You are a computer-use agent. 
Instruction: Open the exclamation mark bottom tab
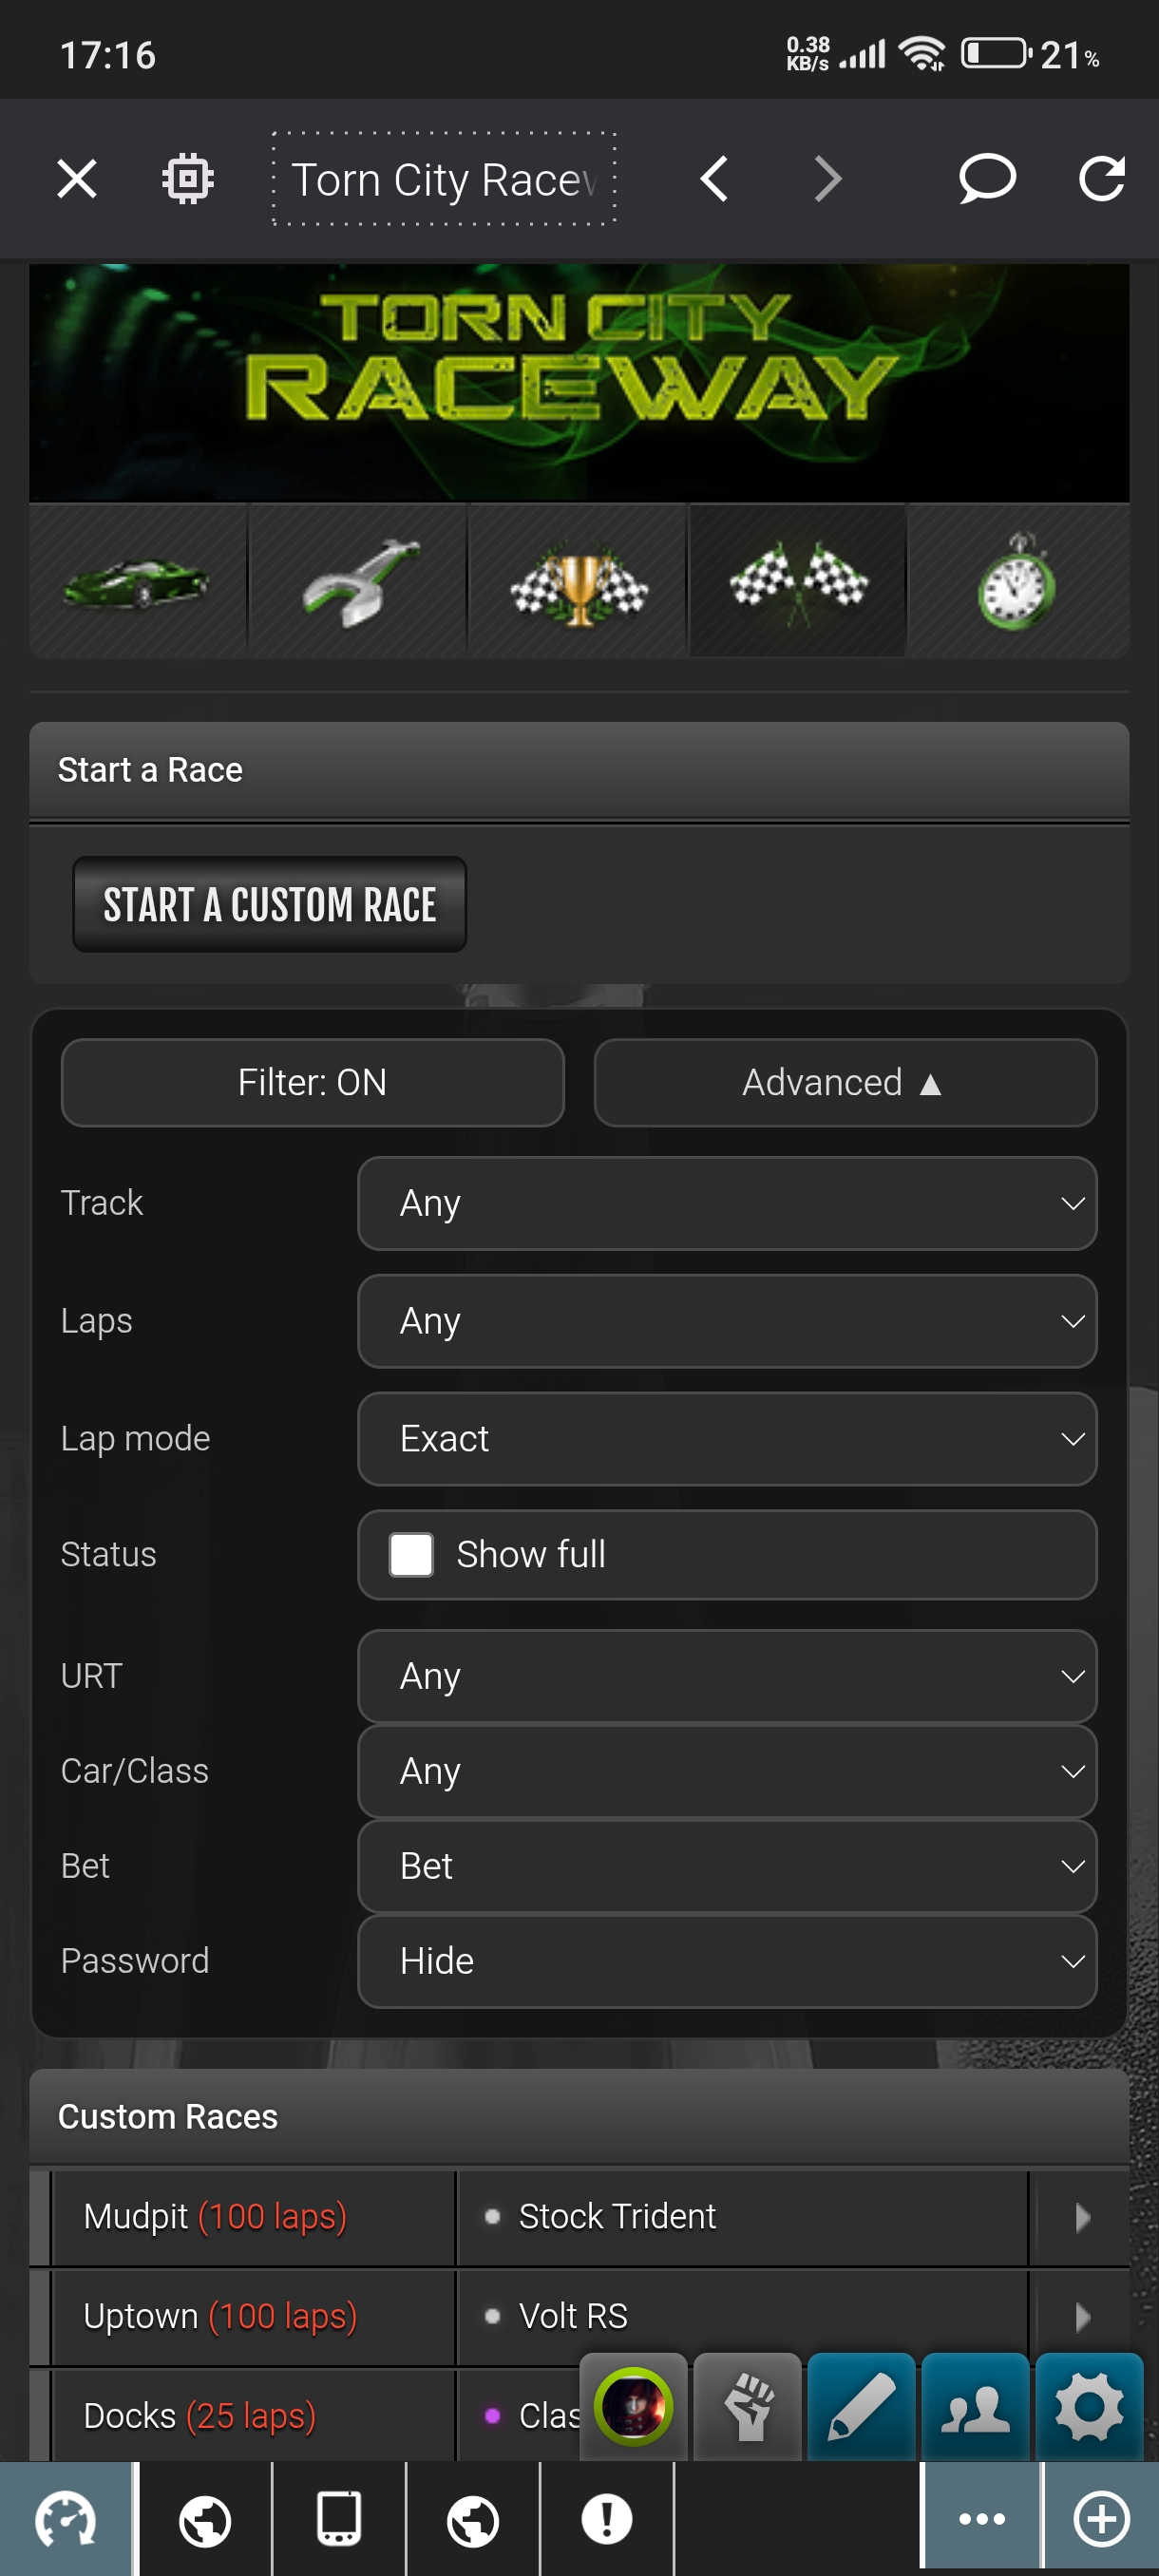[x=606, y=2518]
